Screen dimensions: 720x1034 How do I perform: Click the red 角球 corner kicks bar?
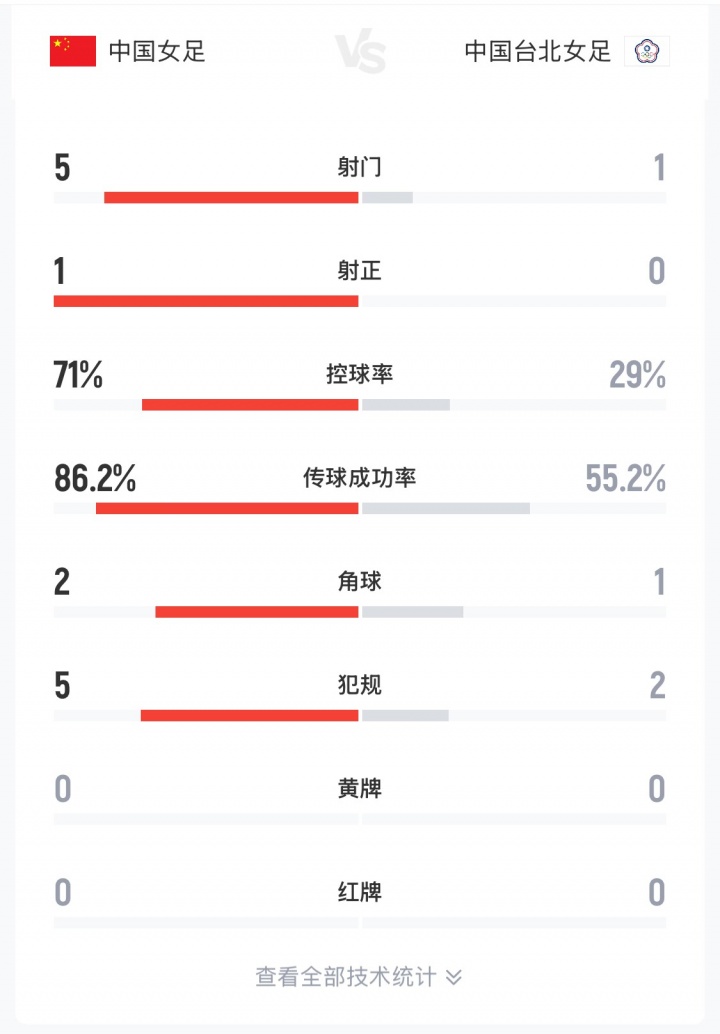tap(256, 611)
